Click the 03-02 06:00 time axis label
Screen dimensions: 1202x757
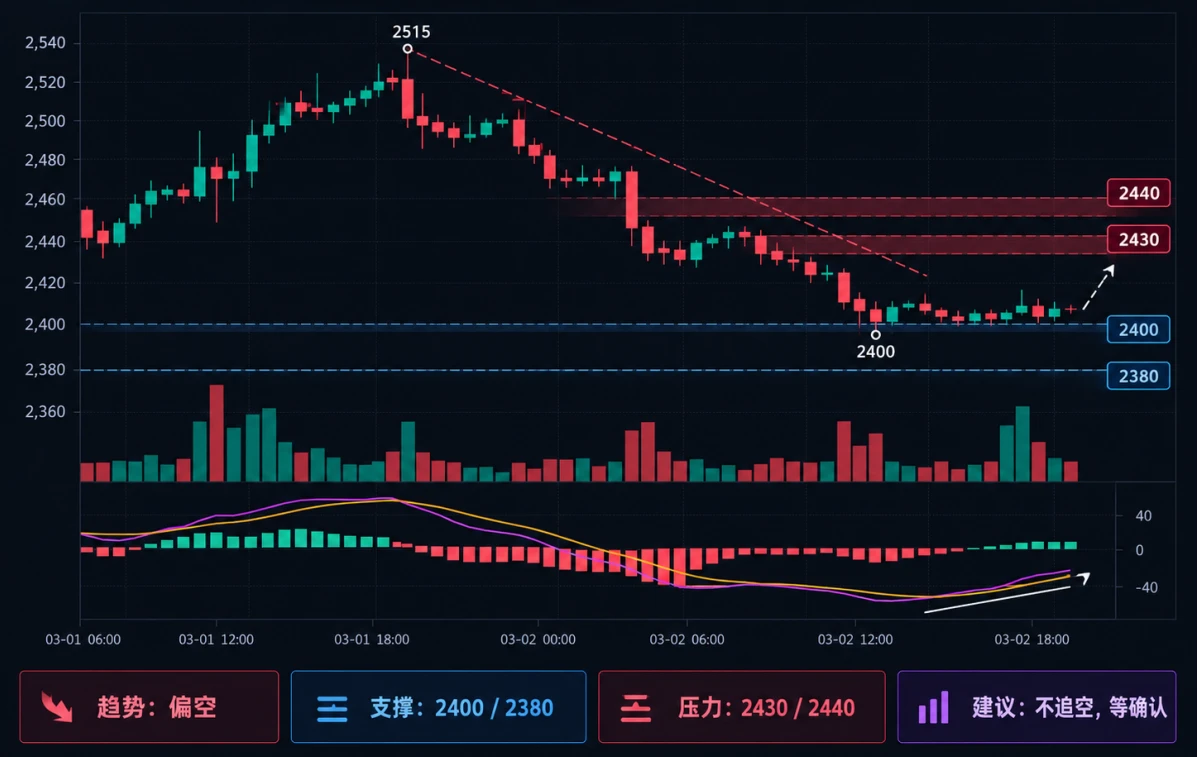click(x=687, y=638)
